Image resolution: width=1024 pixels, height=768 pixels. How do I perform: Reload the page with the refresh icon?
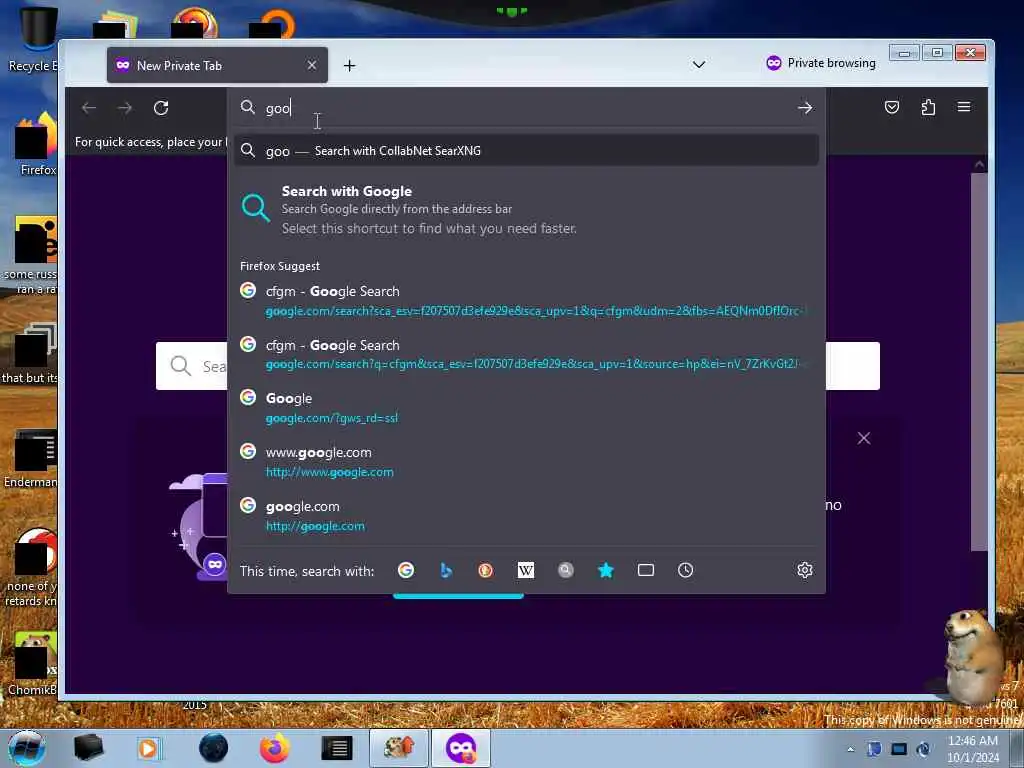[161, 108]
